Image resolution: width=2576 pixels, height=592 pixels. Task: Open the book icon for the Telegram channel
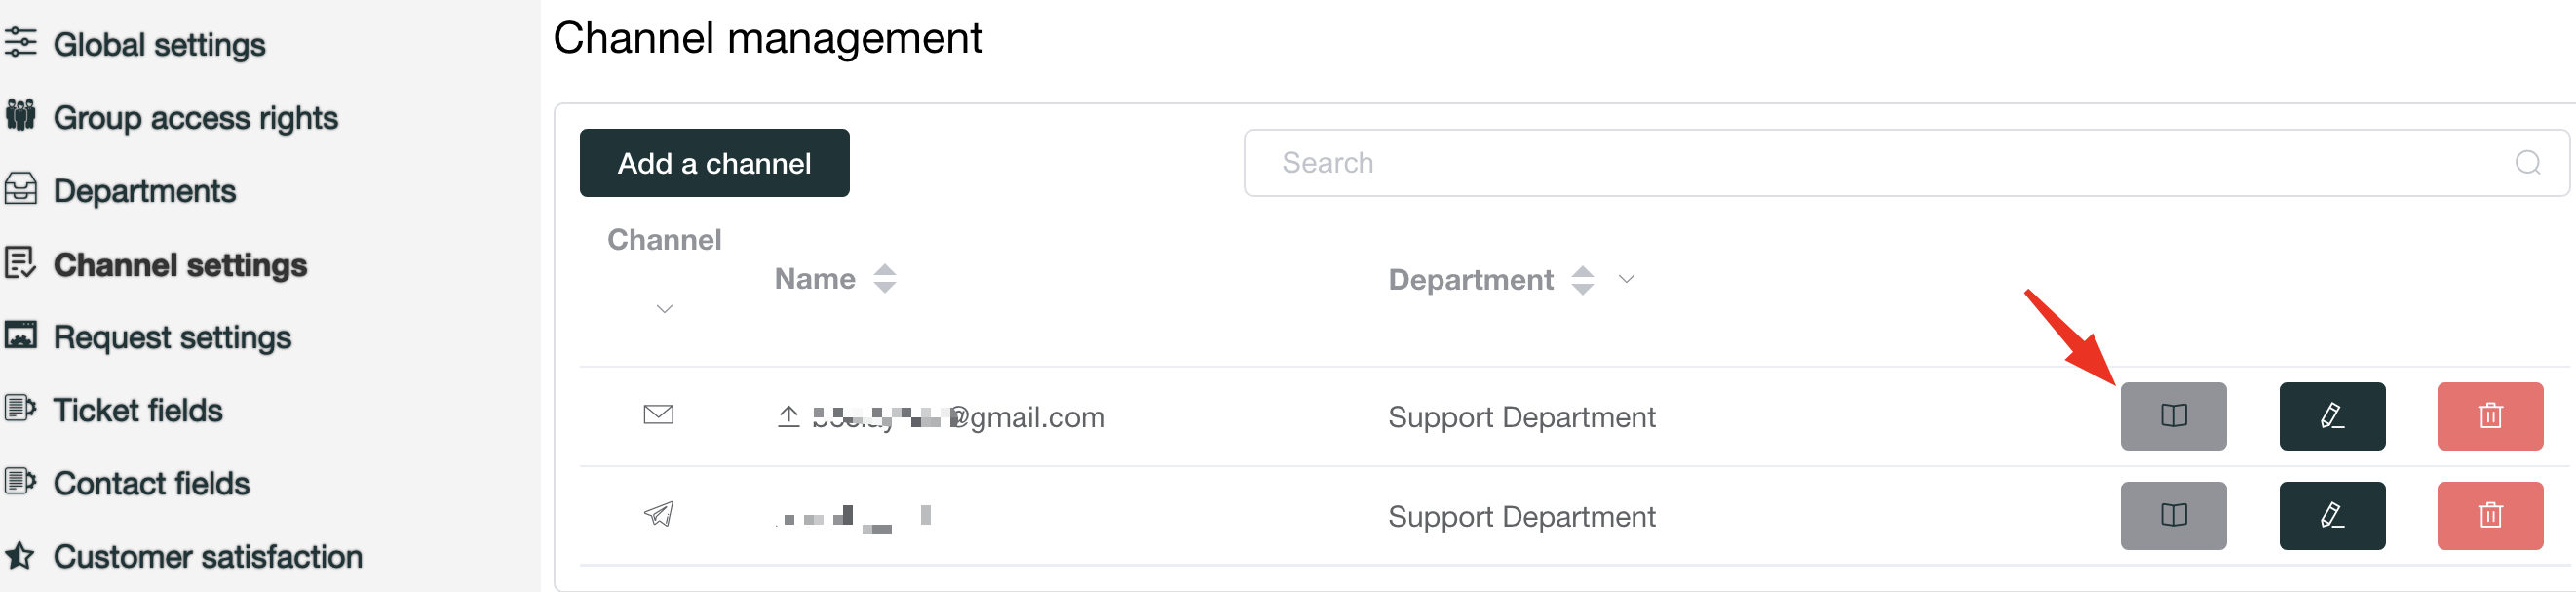[x=2173, y=516]
